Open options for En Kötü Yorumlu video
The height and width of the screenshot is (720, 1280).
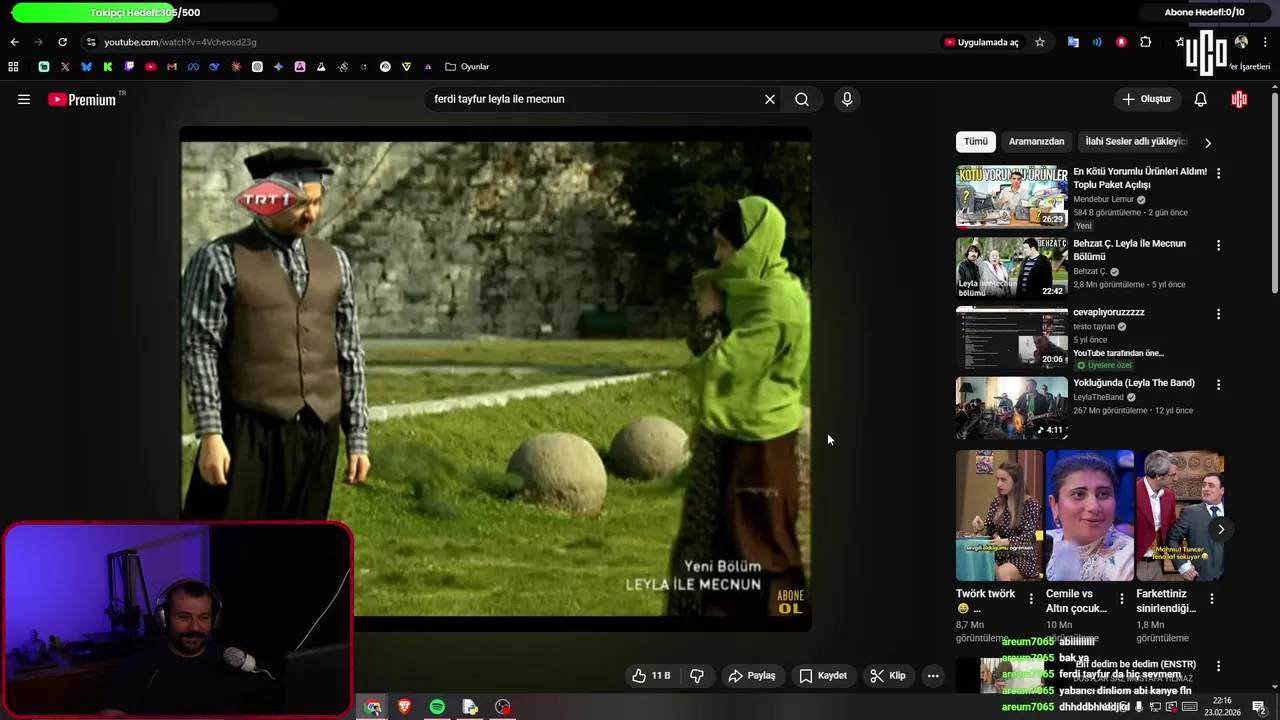tap(1218, 173)
